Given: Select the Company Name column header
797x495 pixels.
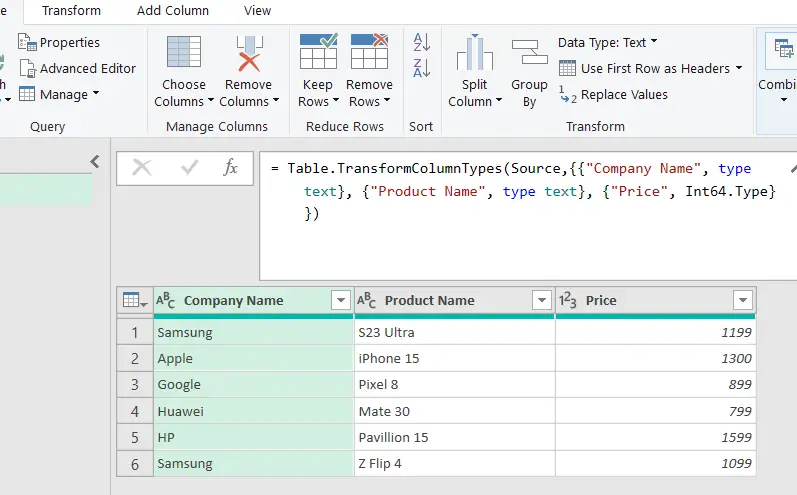Looking at the screenshot, I should pos(233,300).
